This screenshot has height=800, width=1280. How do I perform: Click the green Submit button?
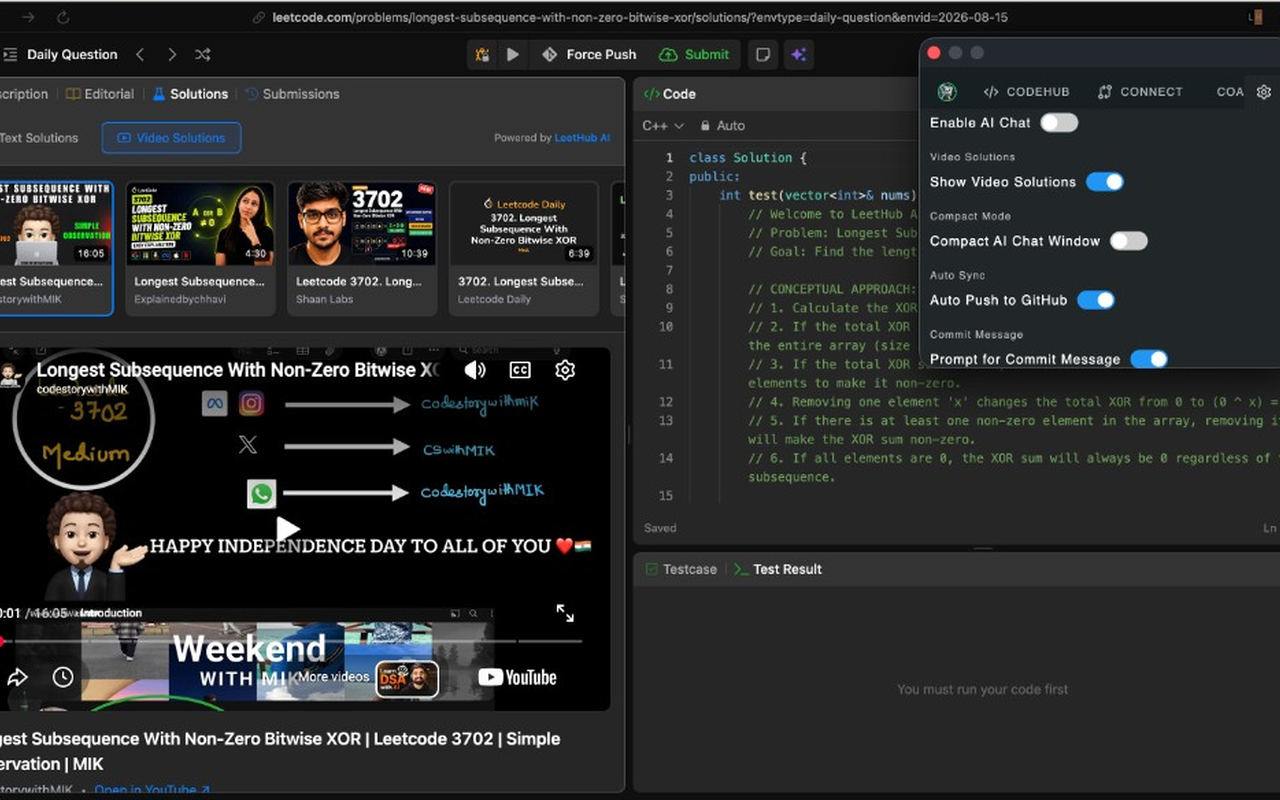pyautogui.click(x=695, y=55)
